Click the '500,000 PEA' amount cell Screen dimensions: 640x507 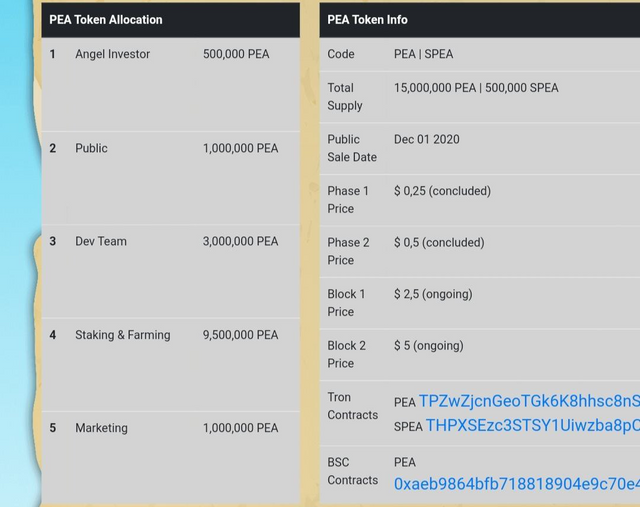tap(236, 54)
